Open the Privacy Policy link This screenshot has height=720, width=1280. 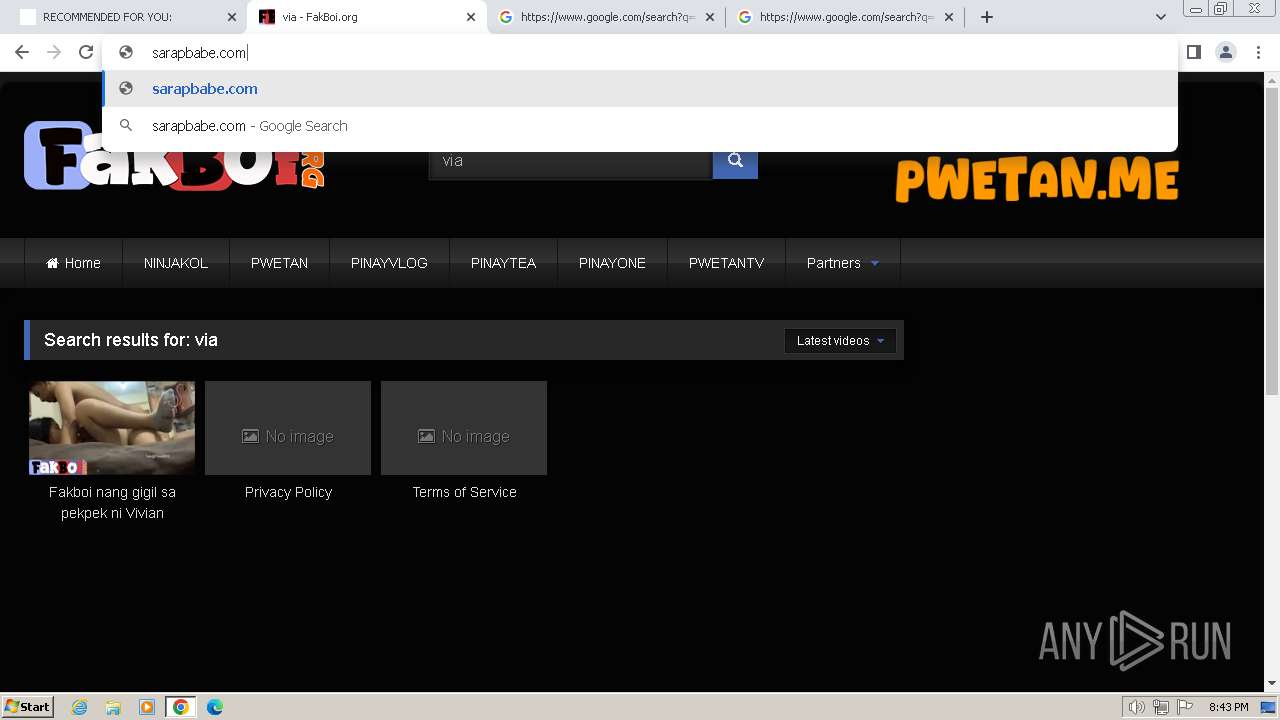(x=288, y=492)
